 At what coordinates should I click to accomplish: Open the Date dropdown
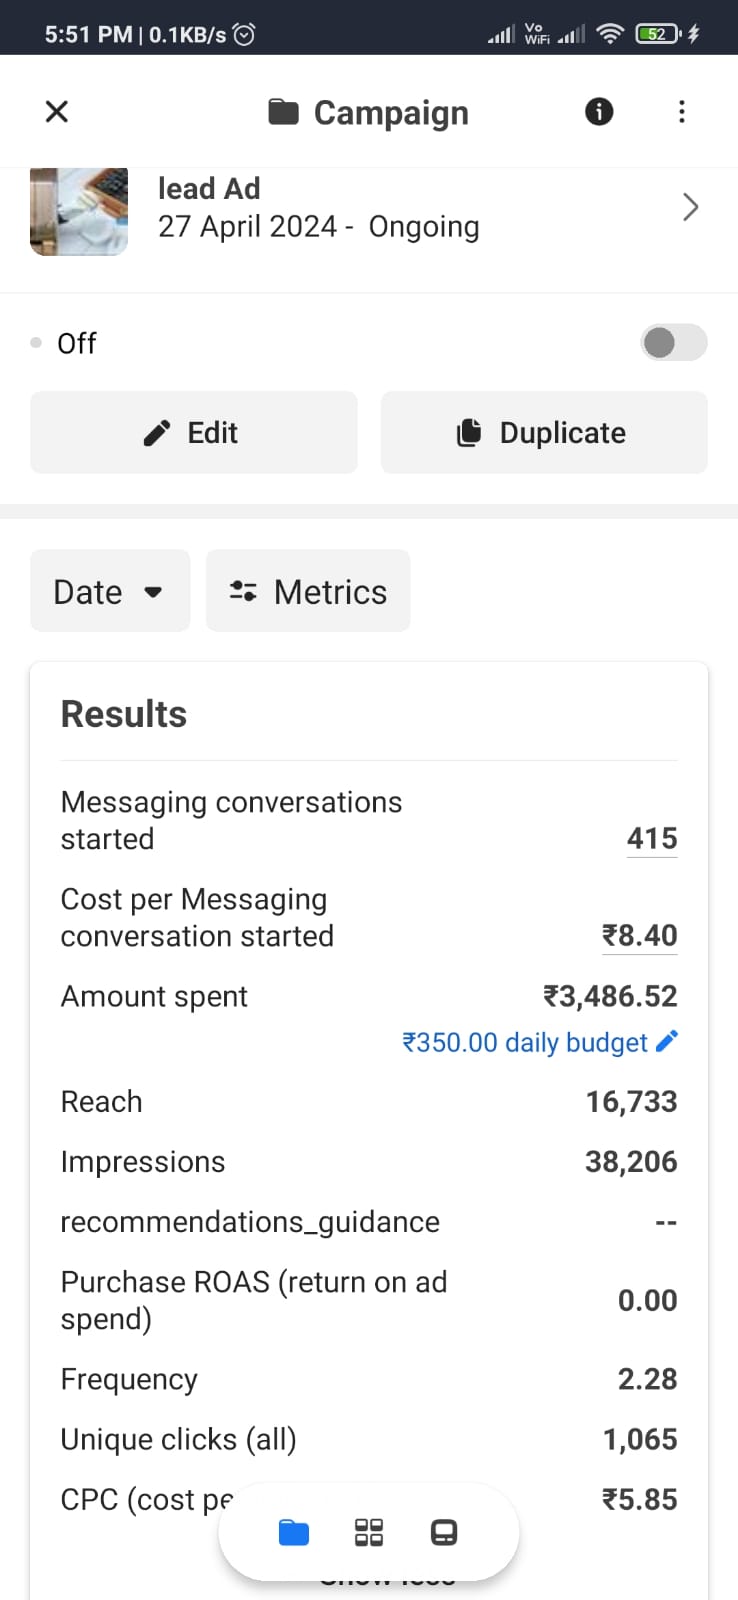tap(109, 591)
